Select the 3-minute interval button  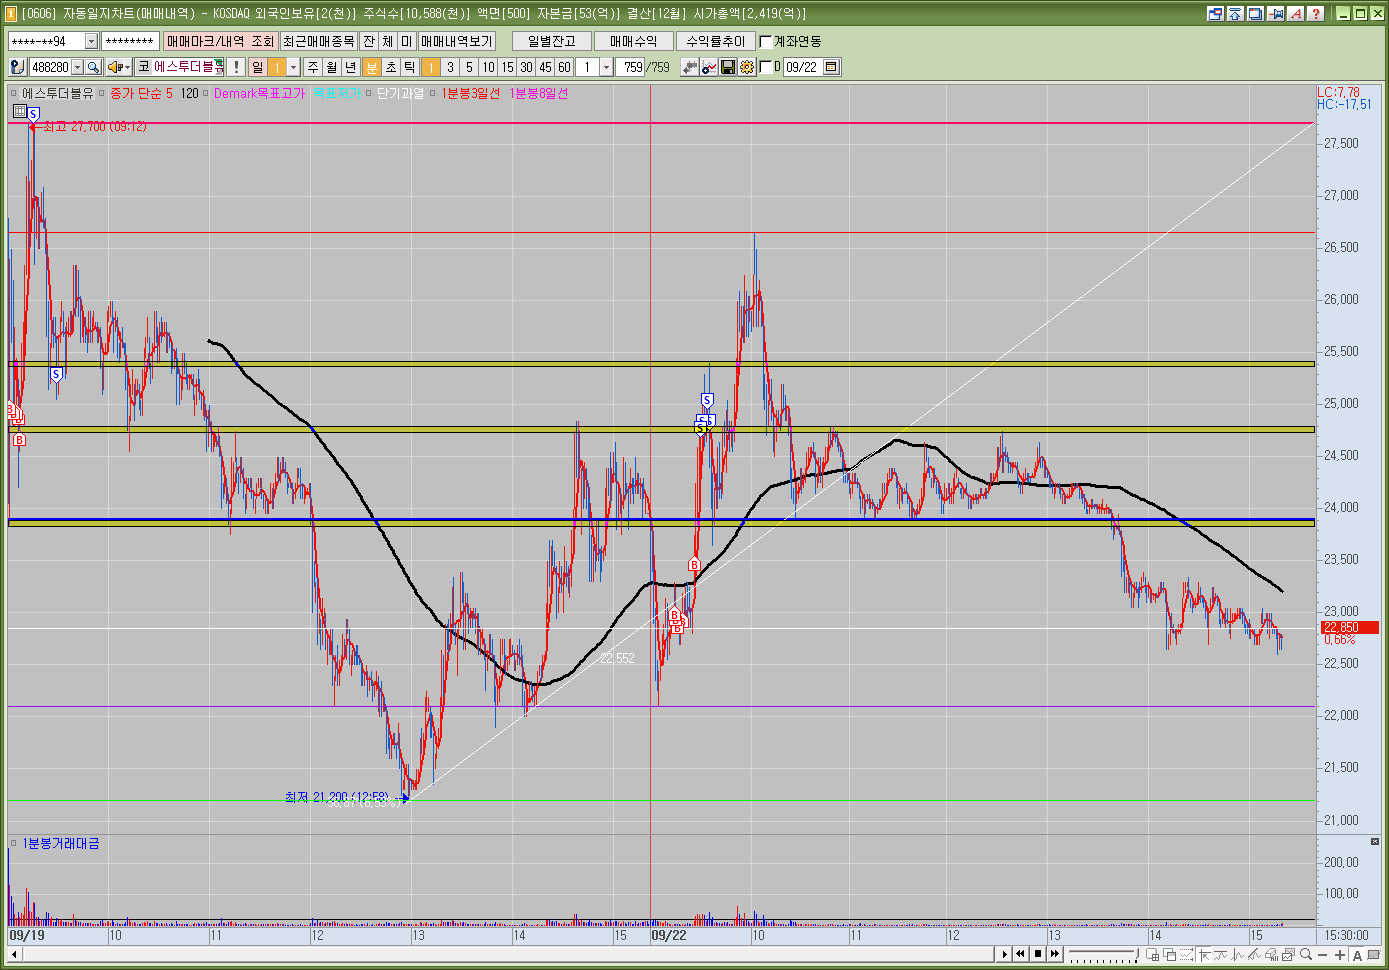450,67
